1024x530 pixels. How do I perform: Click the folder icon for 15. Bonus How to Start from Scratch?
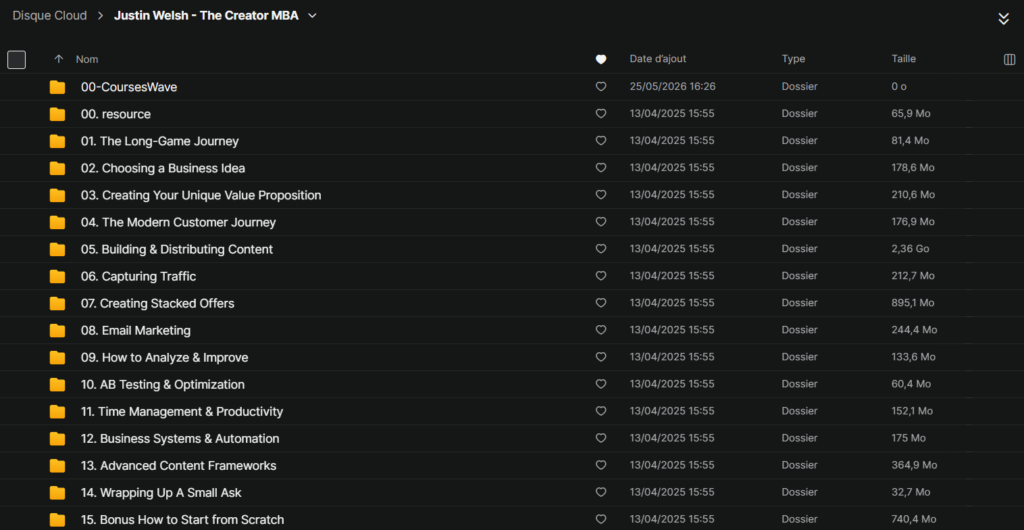[57, 520]
